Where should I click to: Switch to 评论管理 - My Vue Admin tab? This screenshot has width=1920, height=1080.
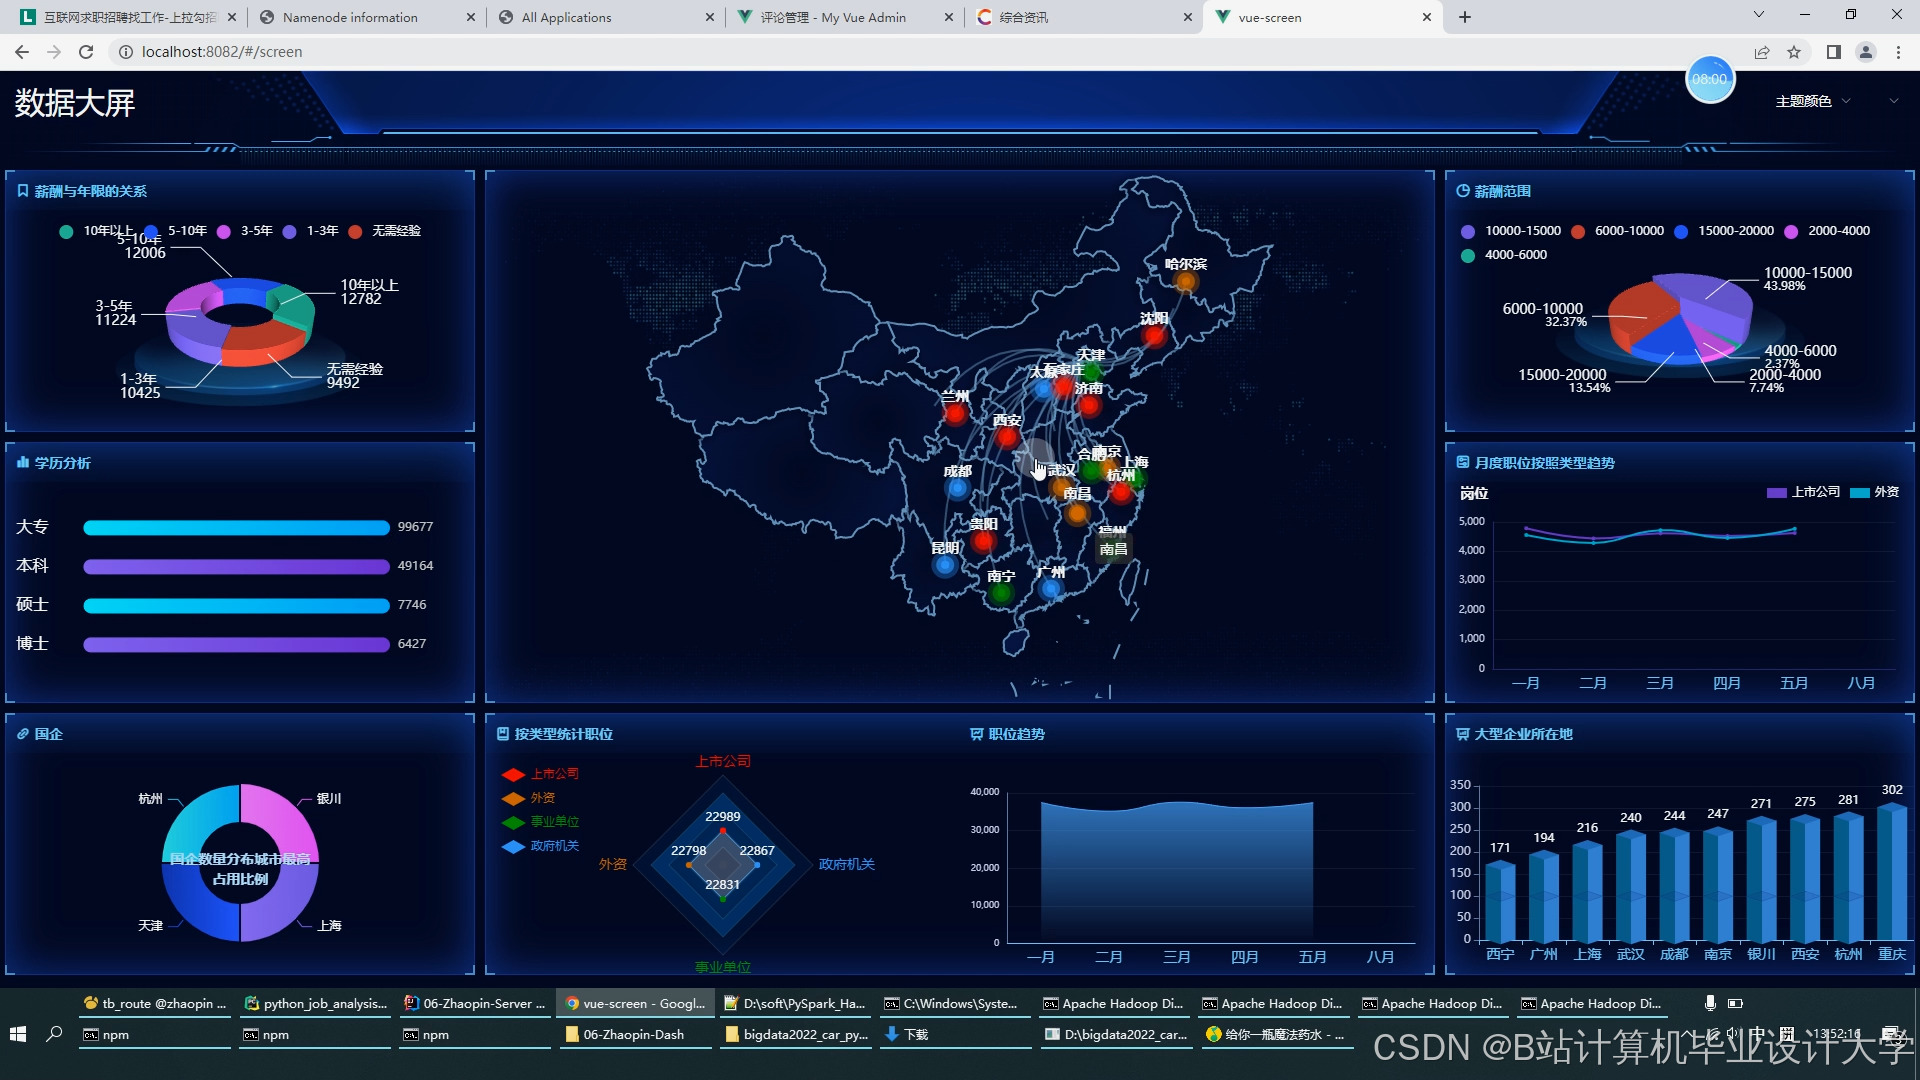pyautogui.click(x=832, y=17)
